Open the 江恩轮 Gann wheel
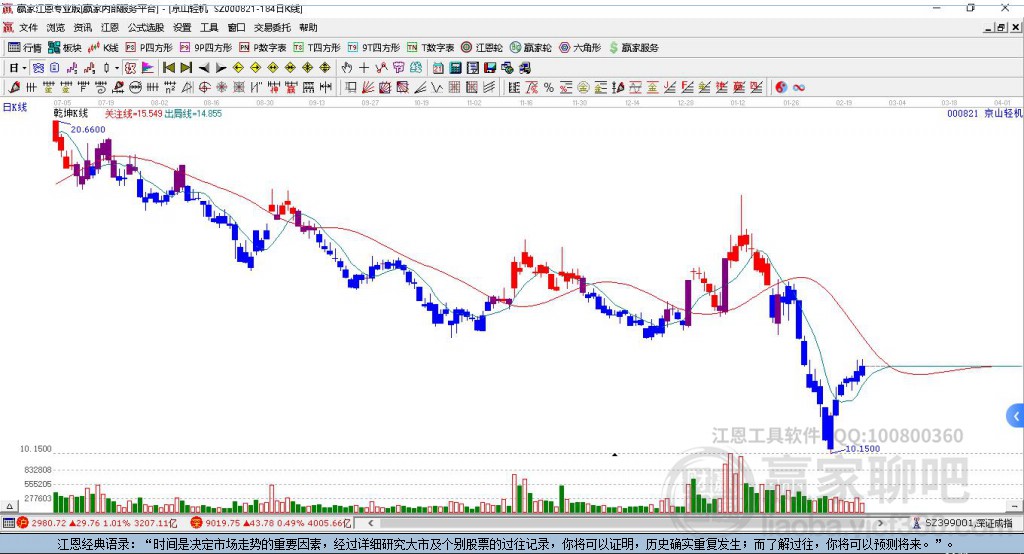 tap(482, 48)
